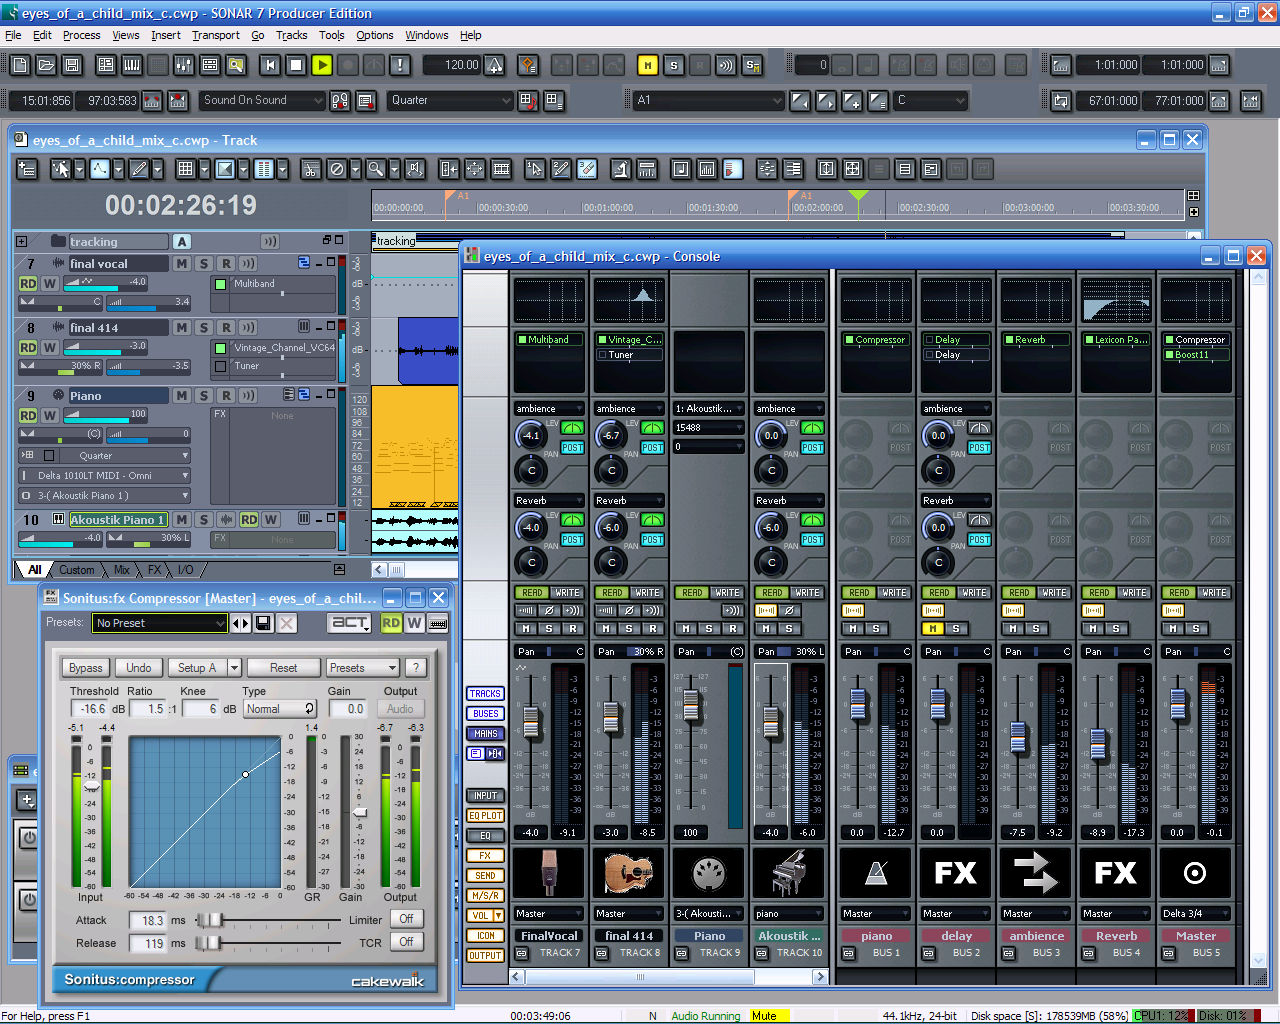Toggle EQ PLOT section in Console sidebar
Image resolution: width=1280 pixels, height=1024 pixels.
(x=485, y=816)
